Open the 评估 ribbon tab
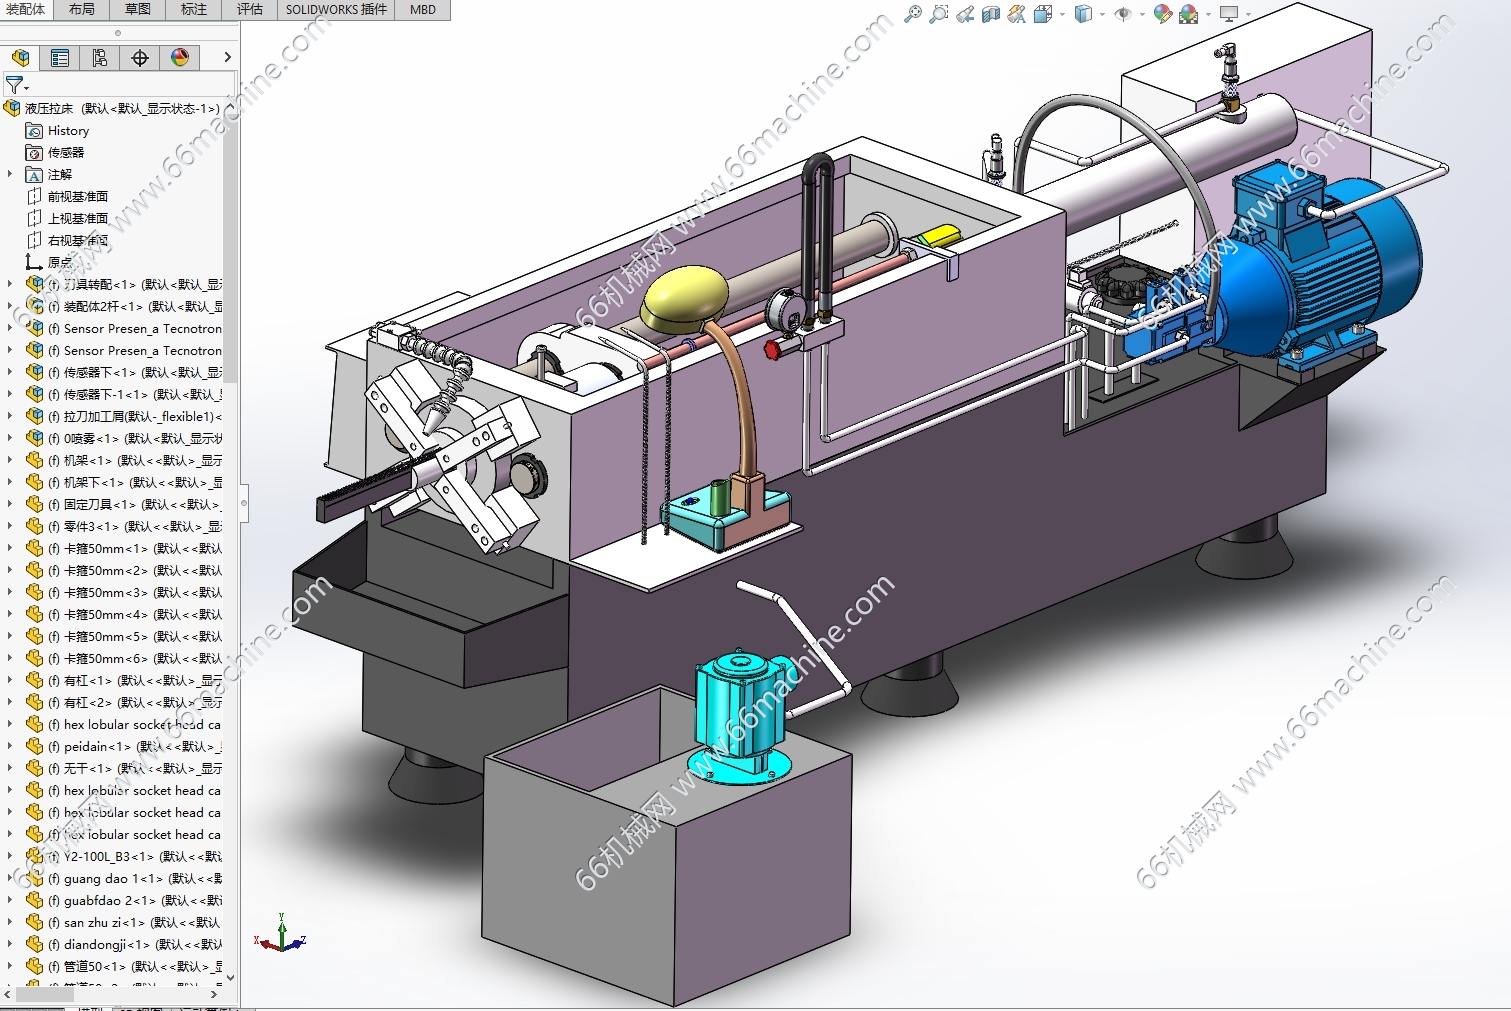This screenshot has height=1011, width=1511. point(250,9)
